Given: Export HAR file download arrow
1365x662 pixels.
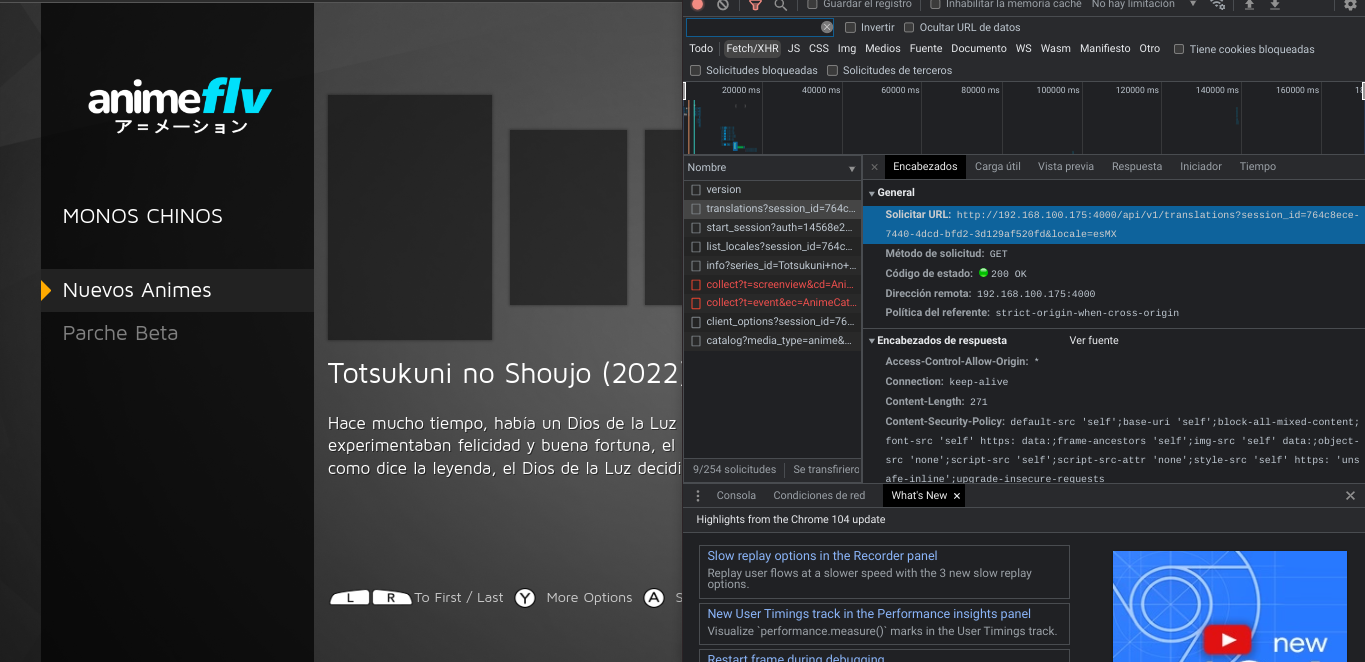Looking at the screenshot, I should coord(1275,5).
